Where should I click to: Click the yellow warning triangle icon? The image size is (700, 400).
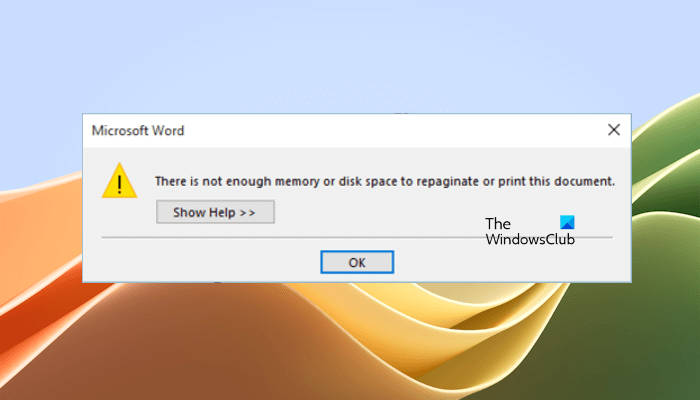pyautogui.click(x=119, y=181)
